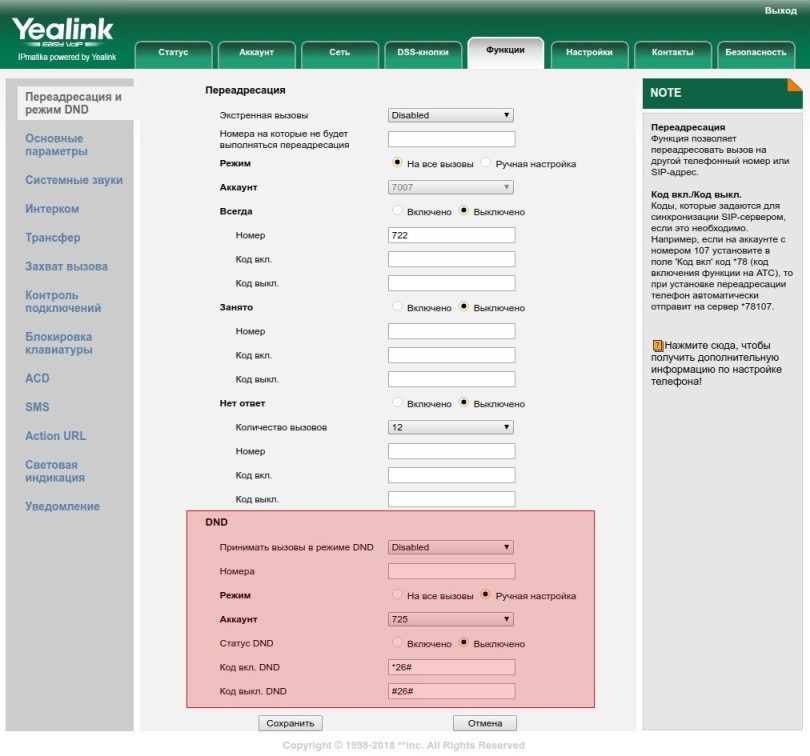The height and width of the screenshot is (756, 810).
Task: Click the Нет ответ Код выкл. field
Action: (451, 499)
